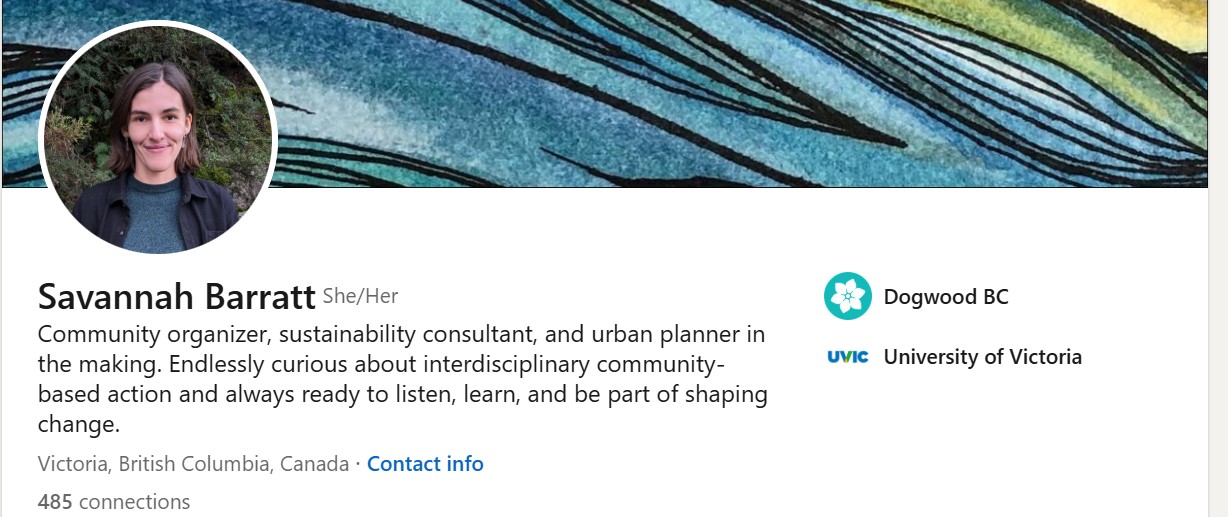Click the Dogwood BC flower logo icon
This screenshot has width=1228, height=517.
848,297
